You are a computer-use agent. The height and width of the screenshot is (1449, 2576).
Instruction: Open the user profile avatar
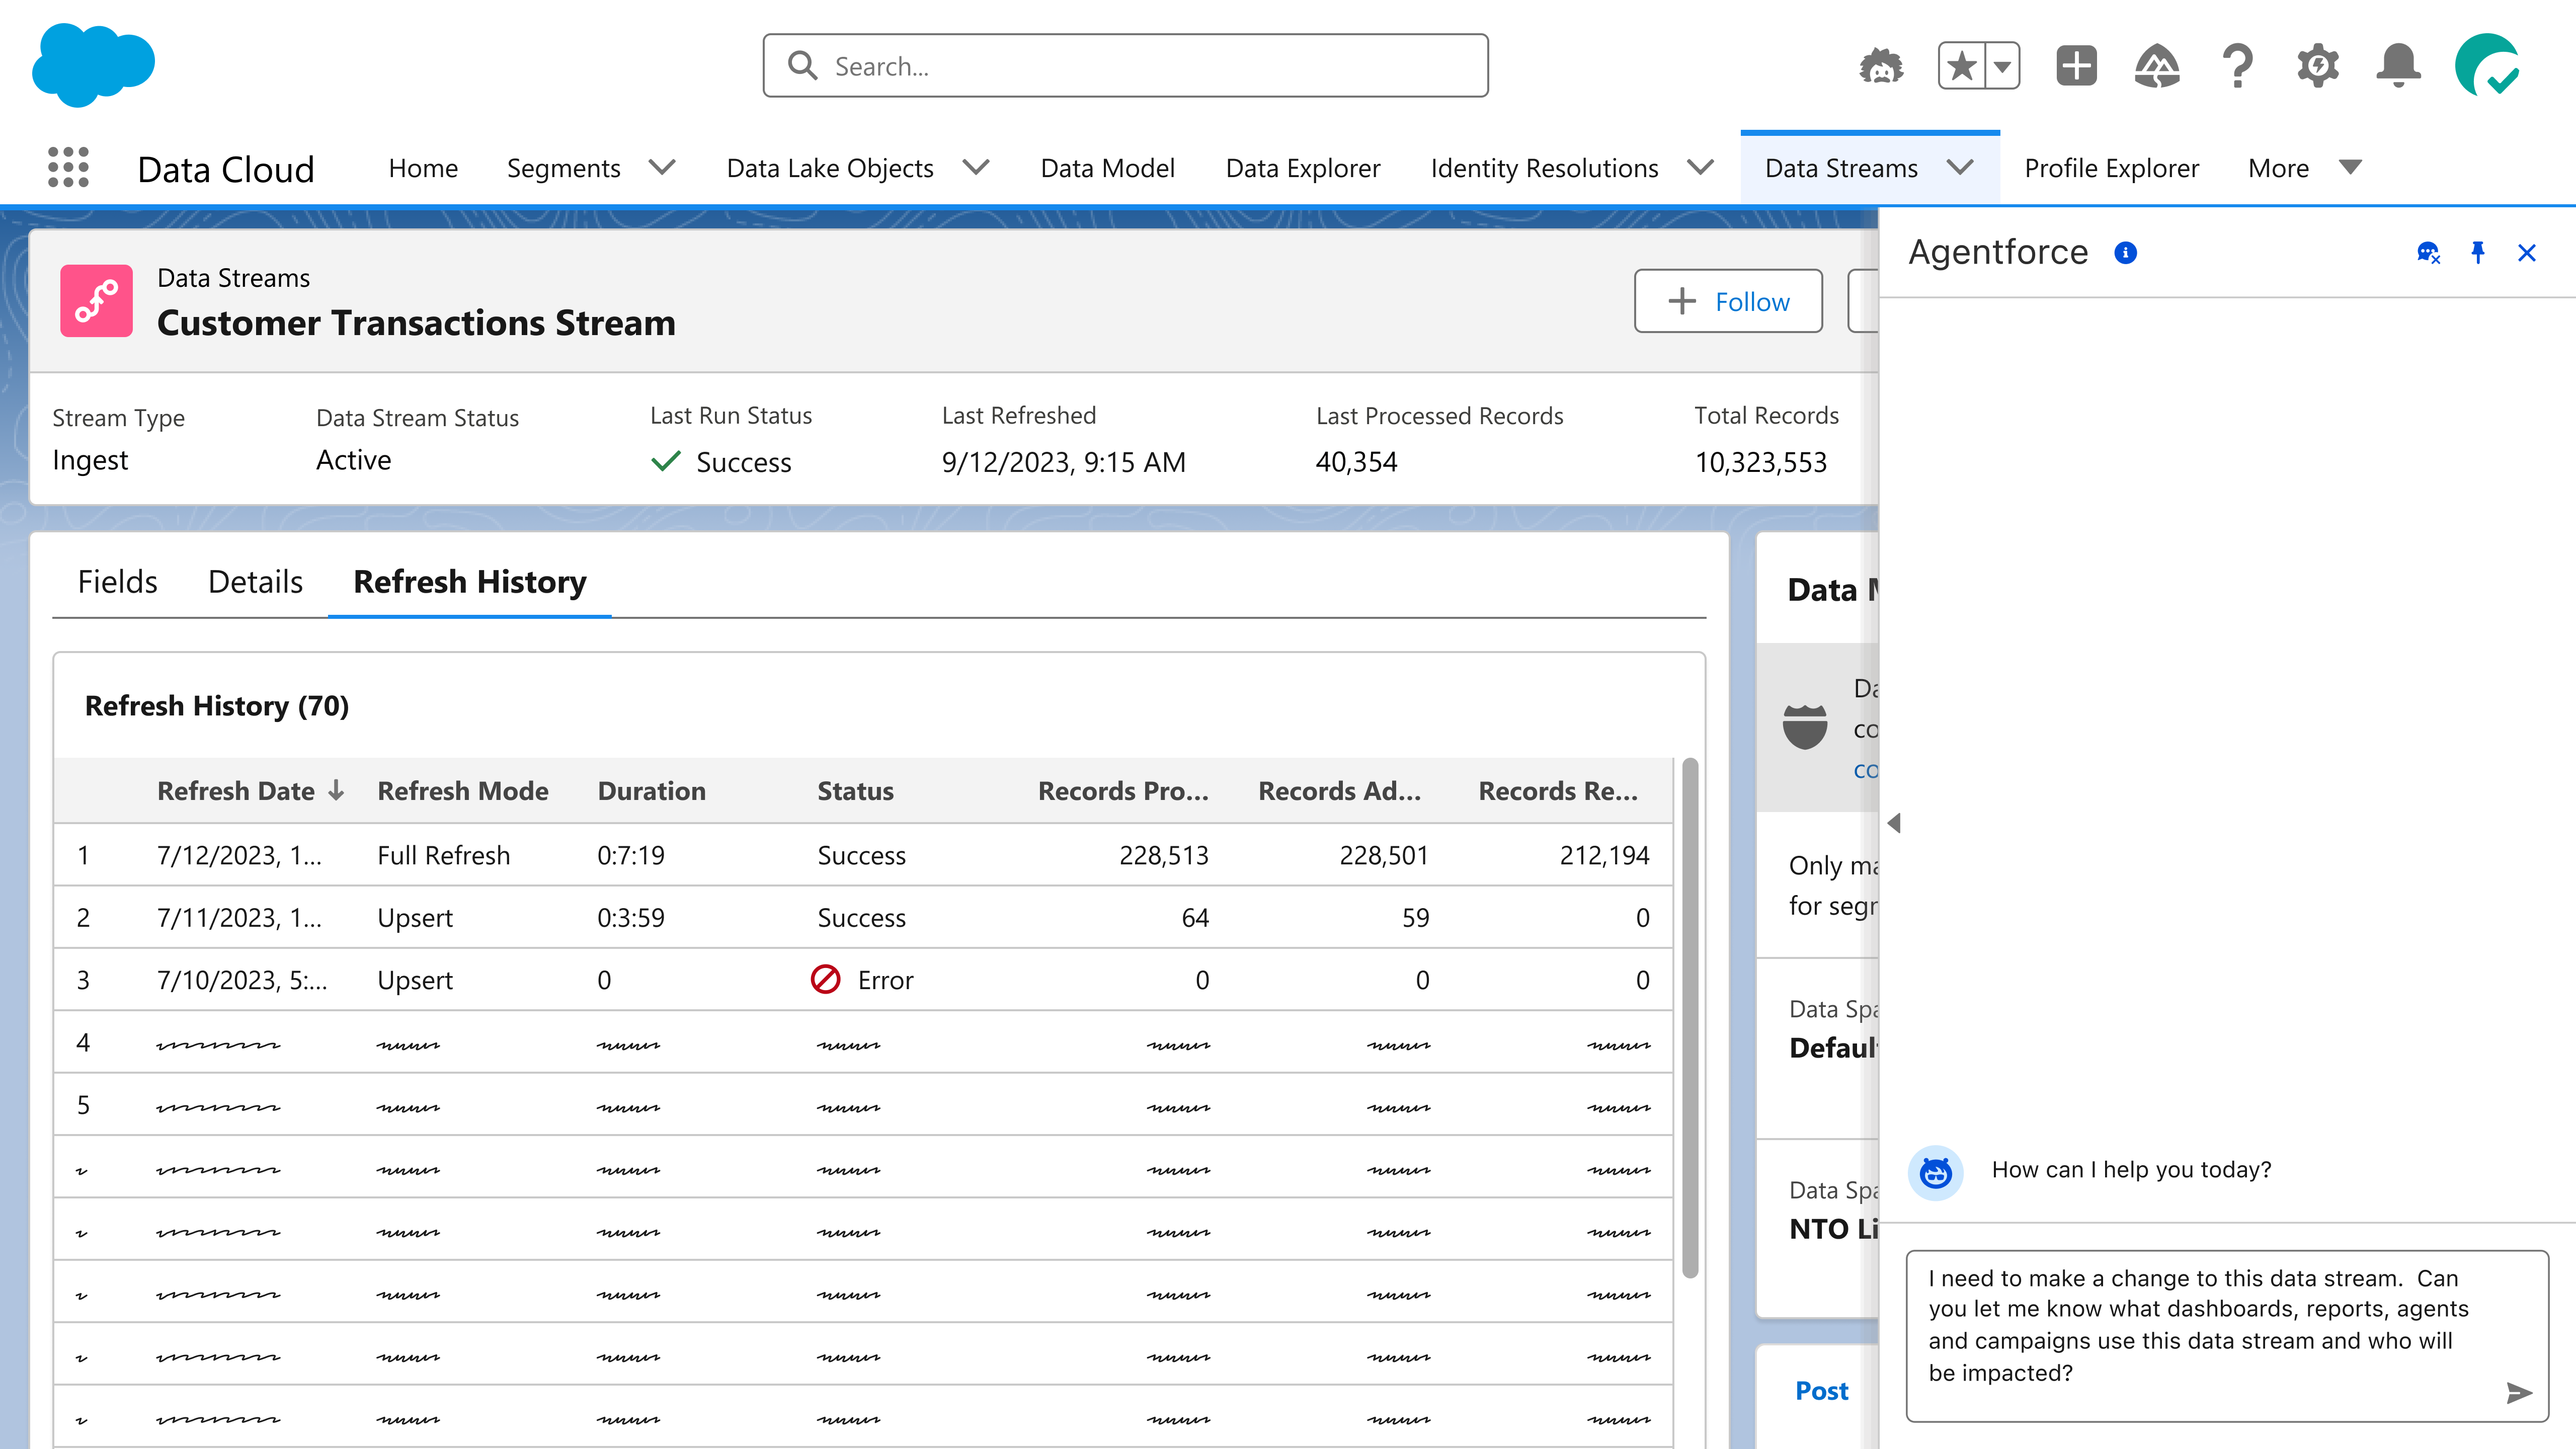click(x=2487, y=66)
